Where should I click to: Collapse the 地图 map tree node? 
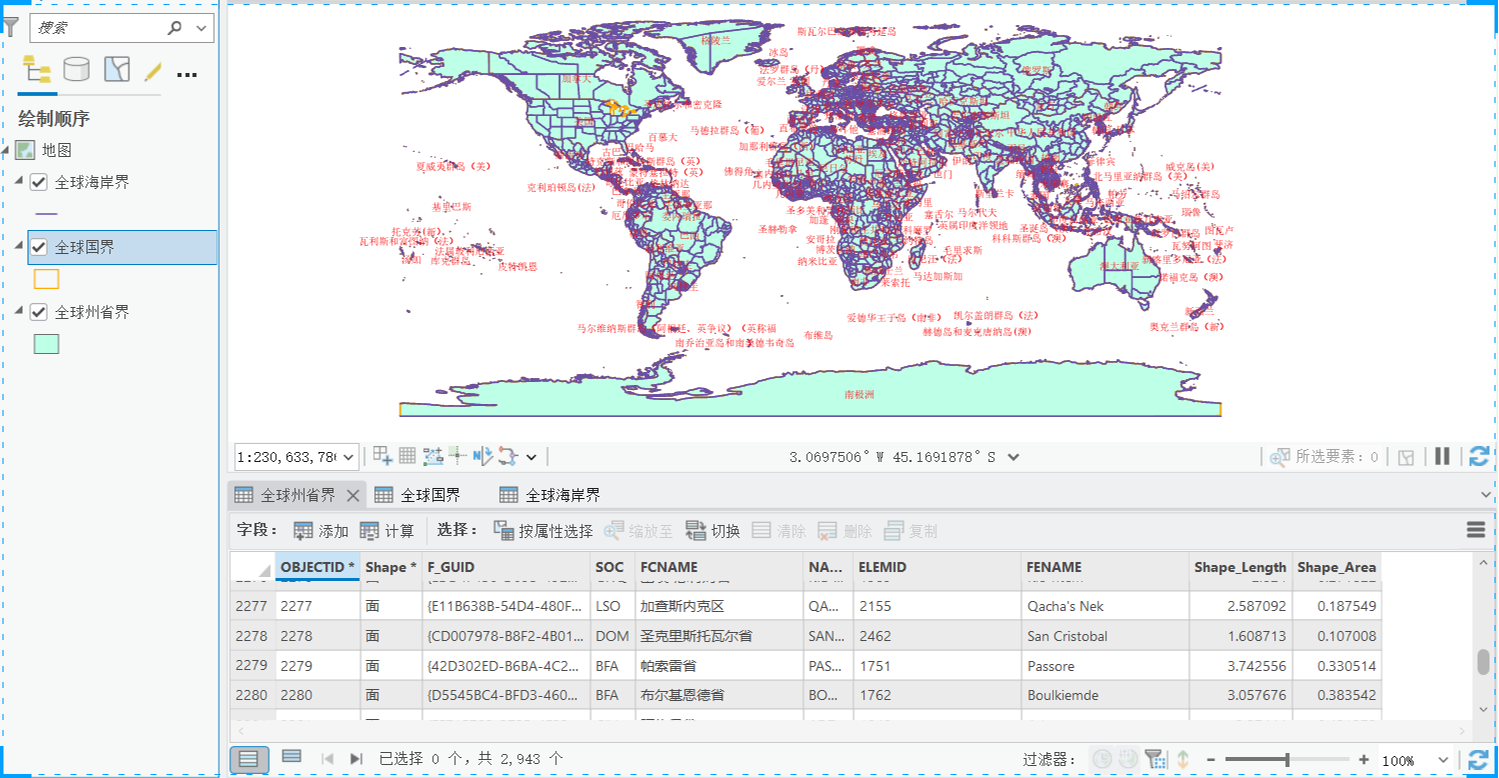click(7, 150)
